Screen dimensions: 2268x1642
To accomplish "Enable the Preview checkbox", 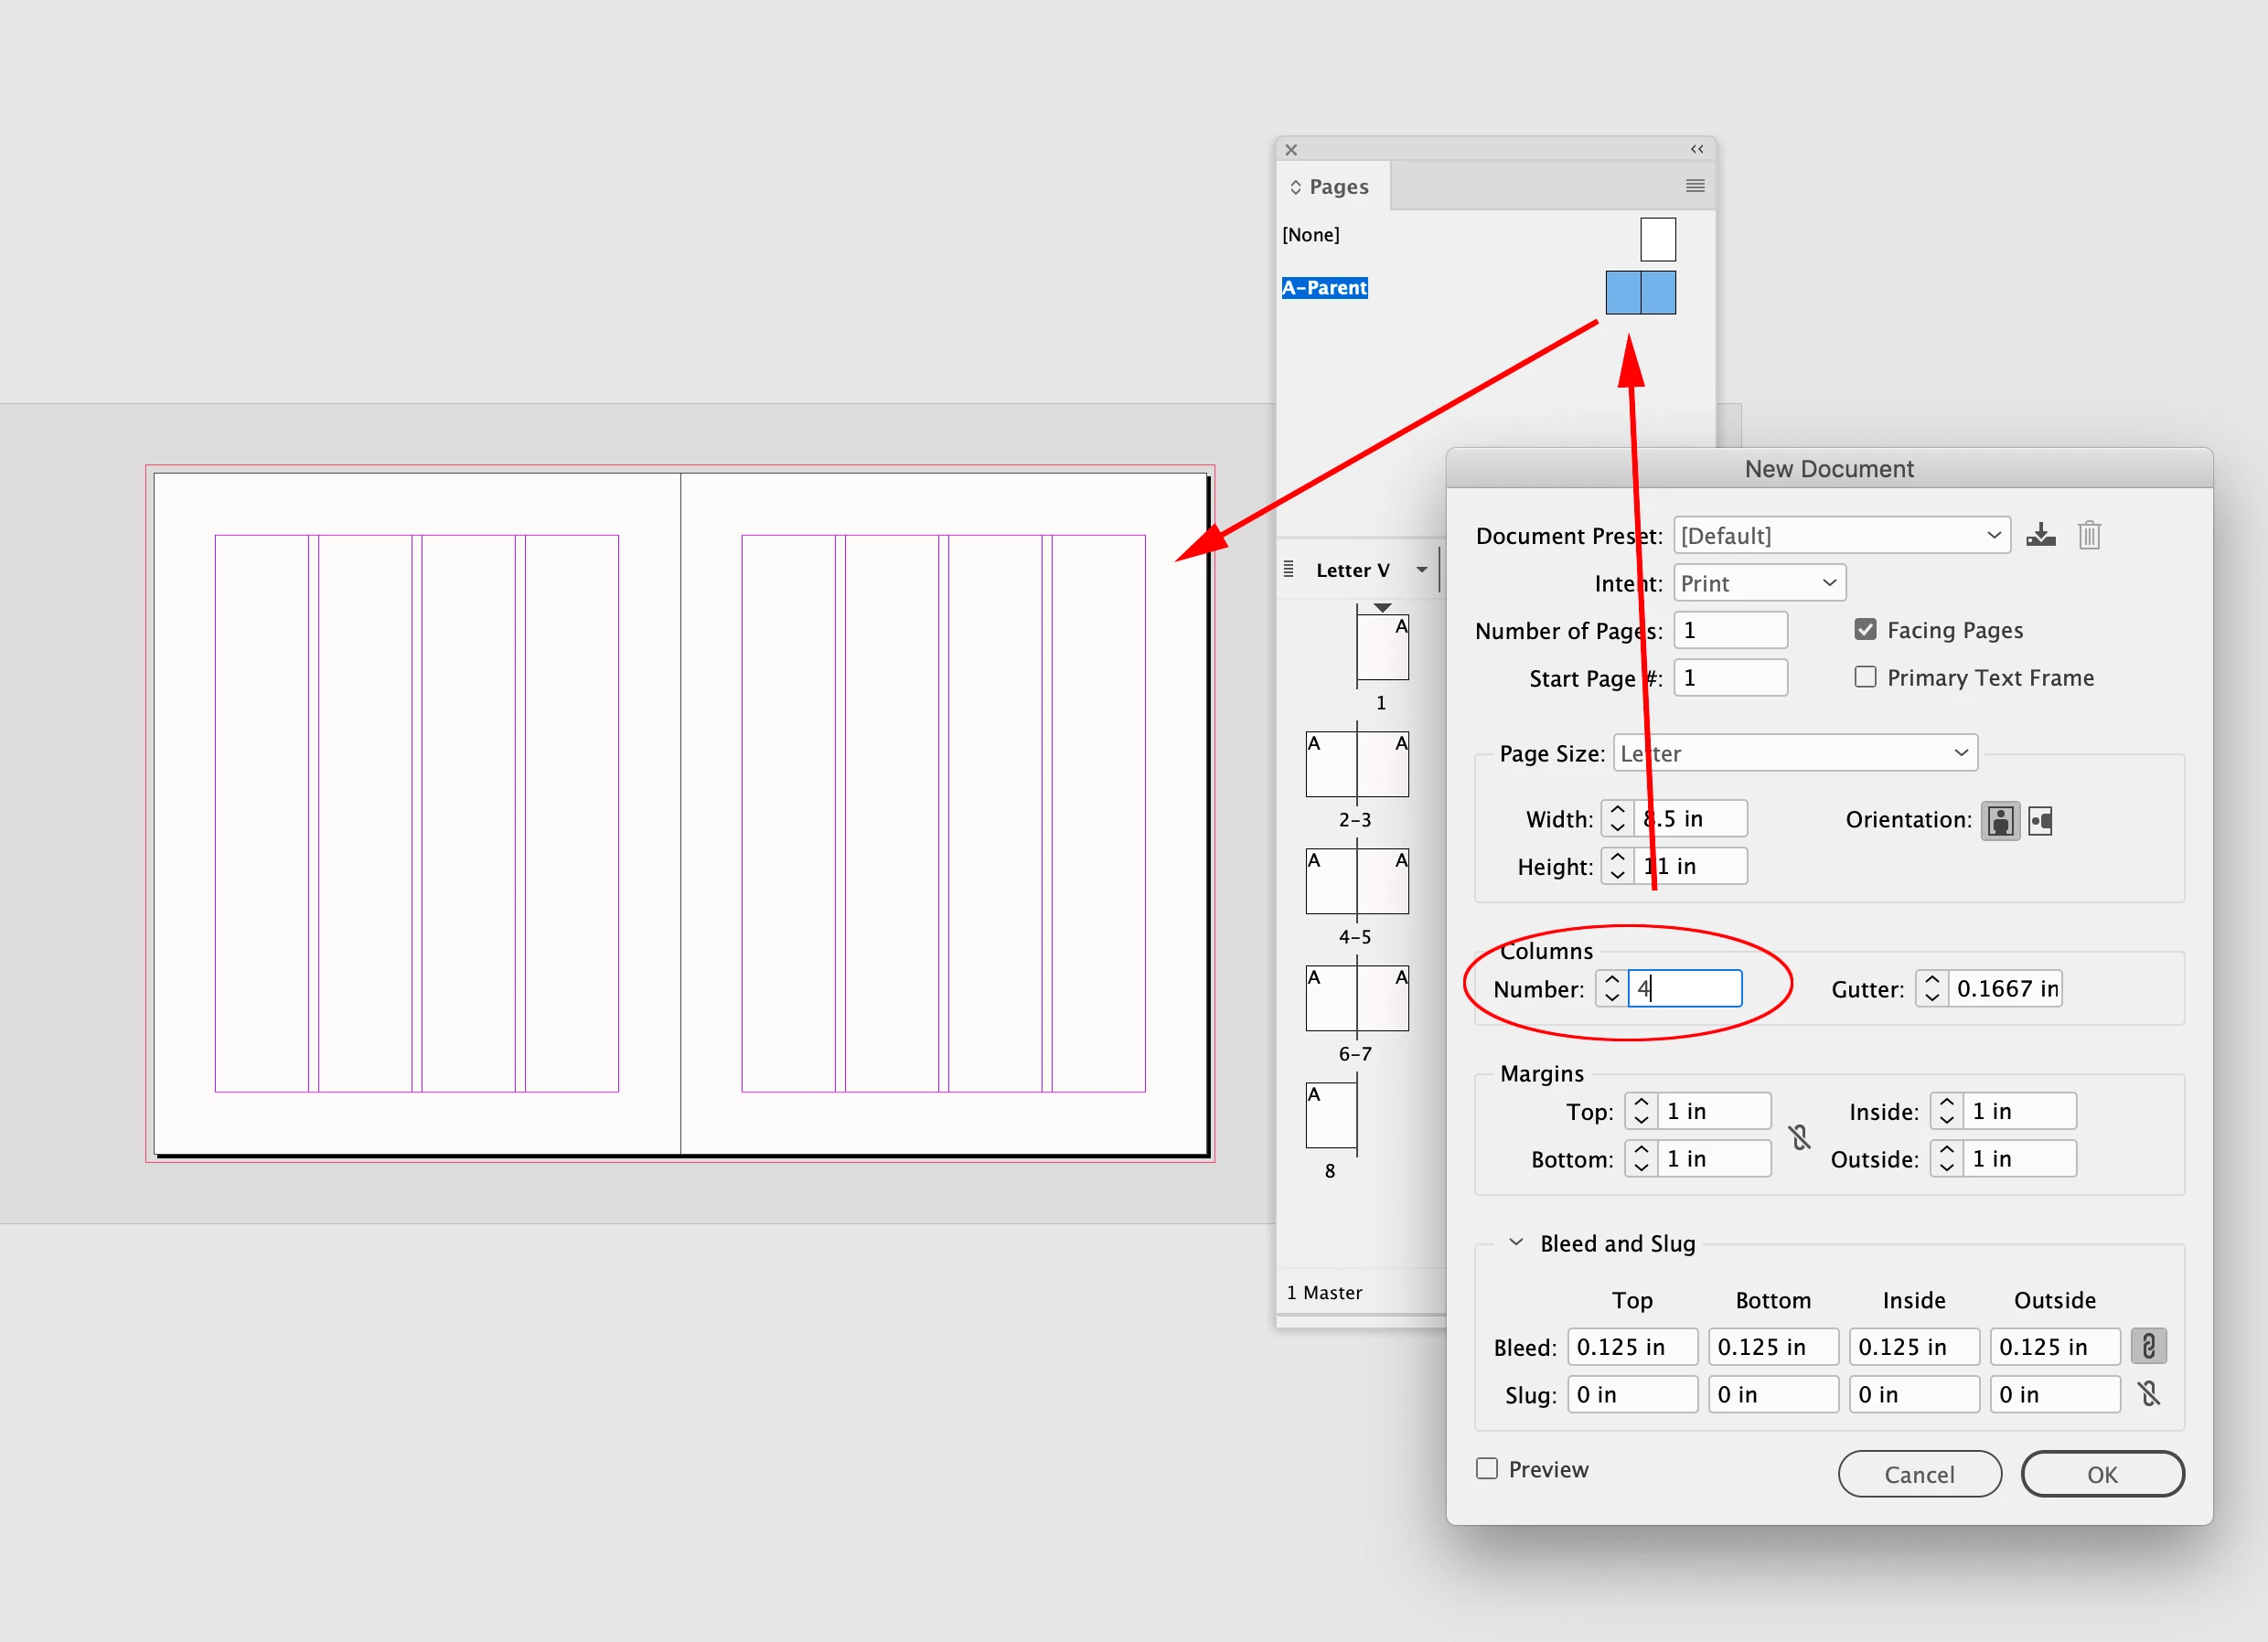I will 1487,1468.
